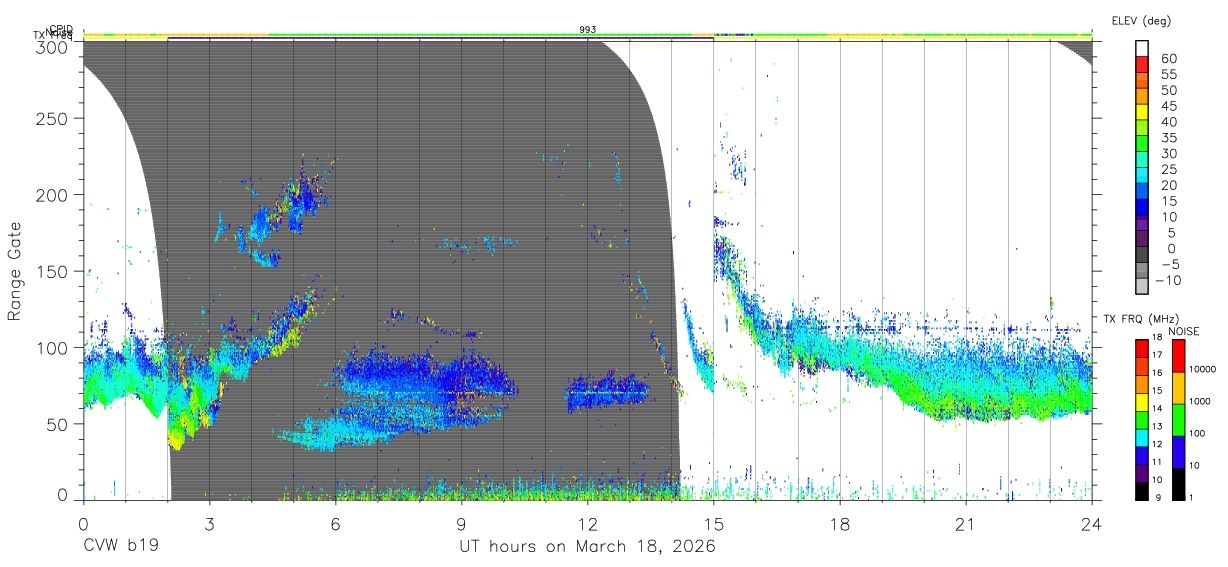This screenshot has height=567, width=1228.
Task: Click the 'NOISE' legend title
Action: [x=1183, y=331]
